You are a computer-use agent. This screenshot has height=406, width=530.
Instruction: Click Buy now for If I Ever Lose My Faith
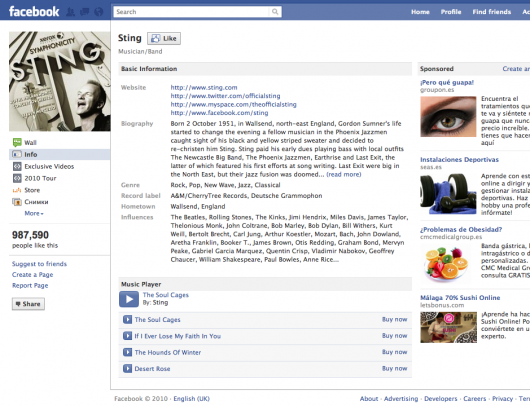394,336
